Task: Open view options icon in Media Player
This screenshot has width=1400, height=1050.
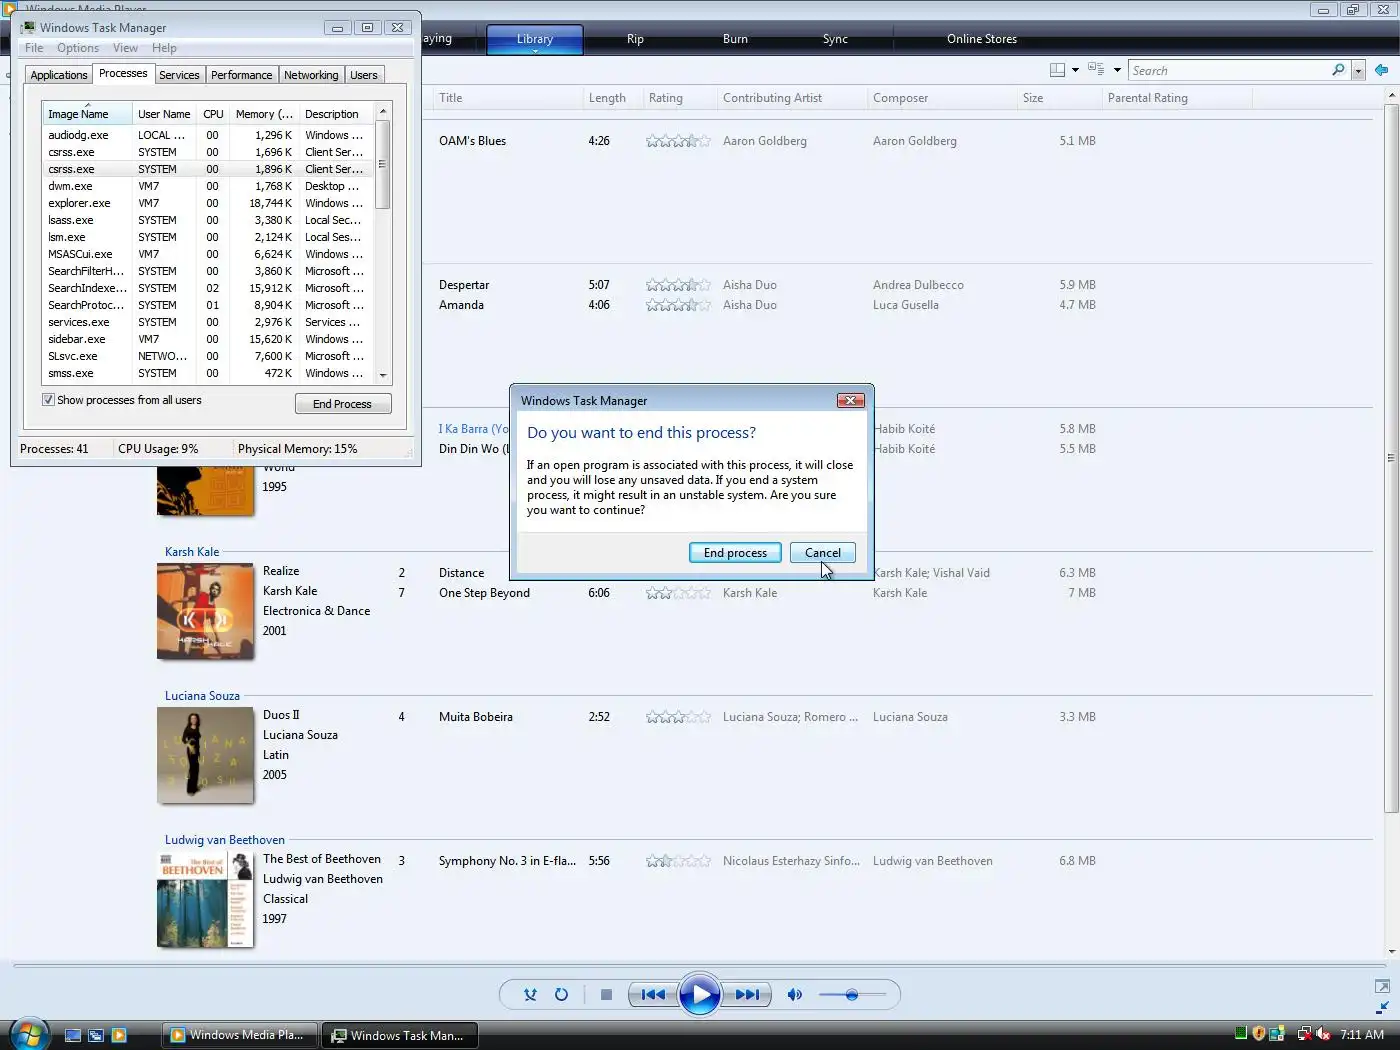Action: coord(1096,70)
